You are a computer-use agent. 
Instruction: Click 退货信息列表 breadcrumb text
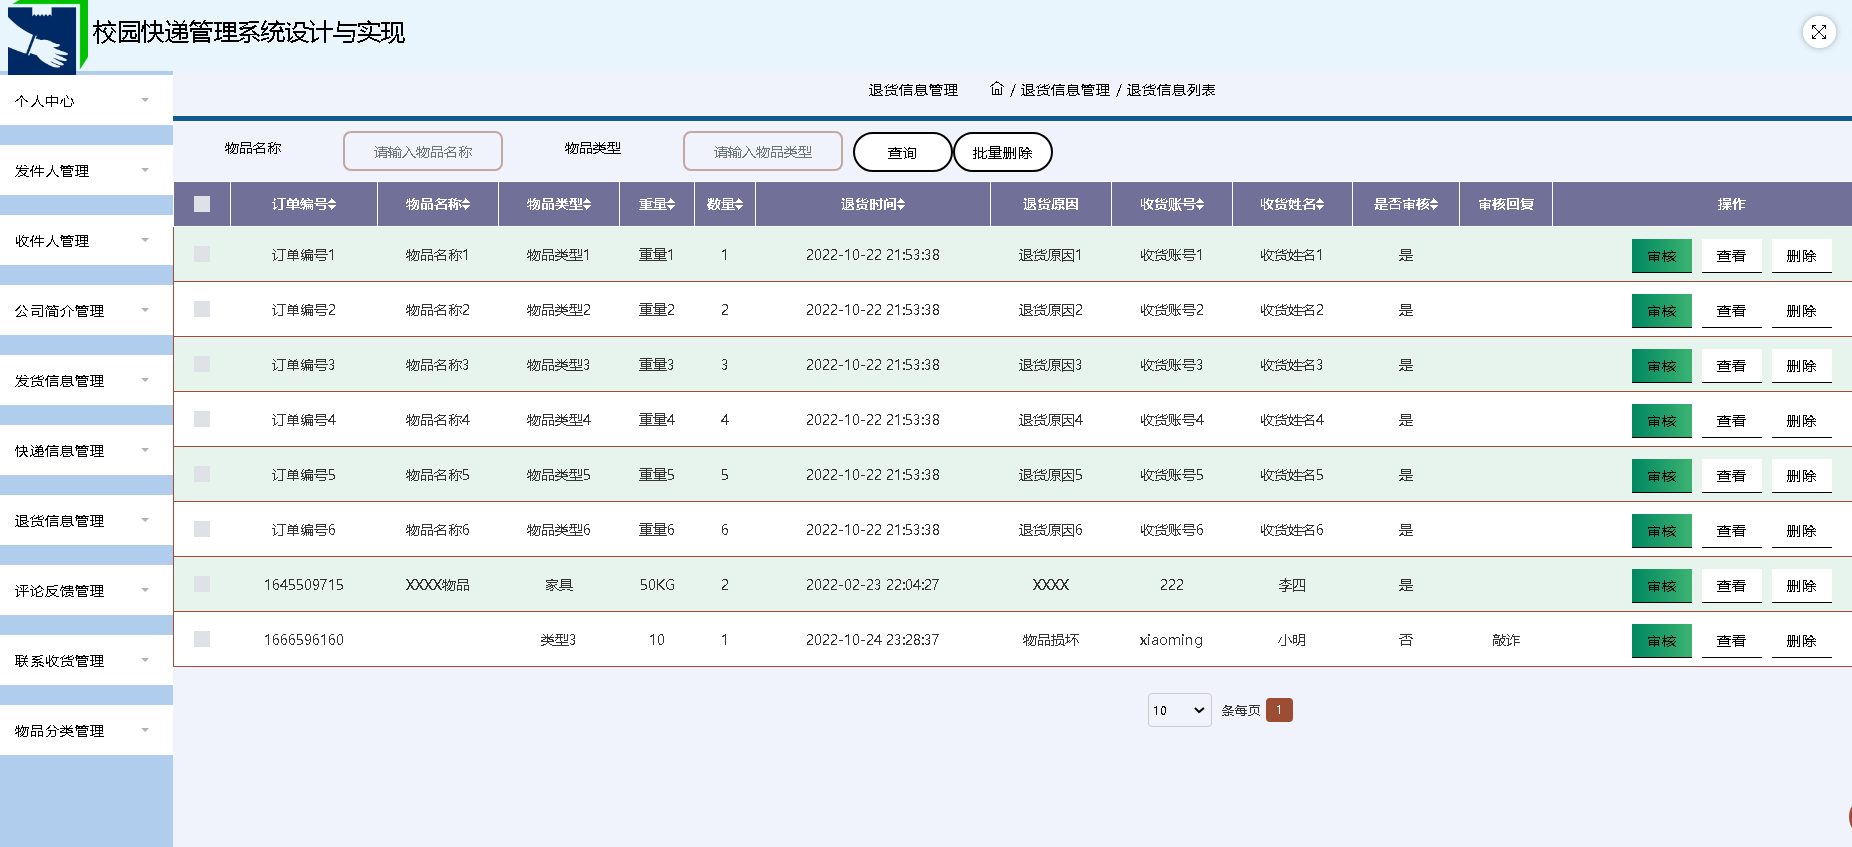coord(1171,90)
